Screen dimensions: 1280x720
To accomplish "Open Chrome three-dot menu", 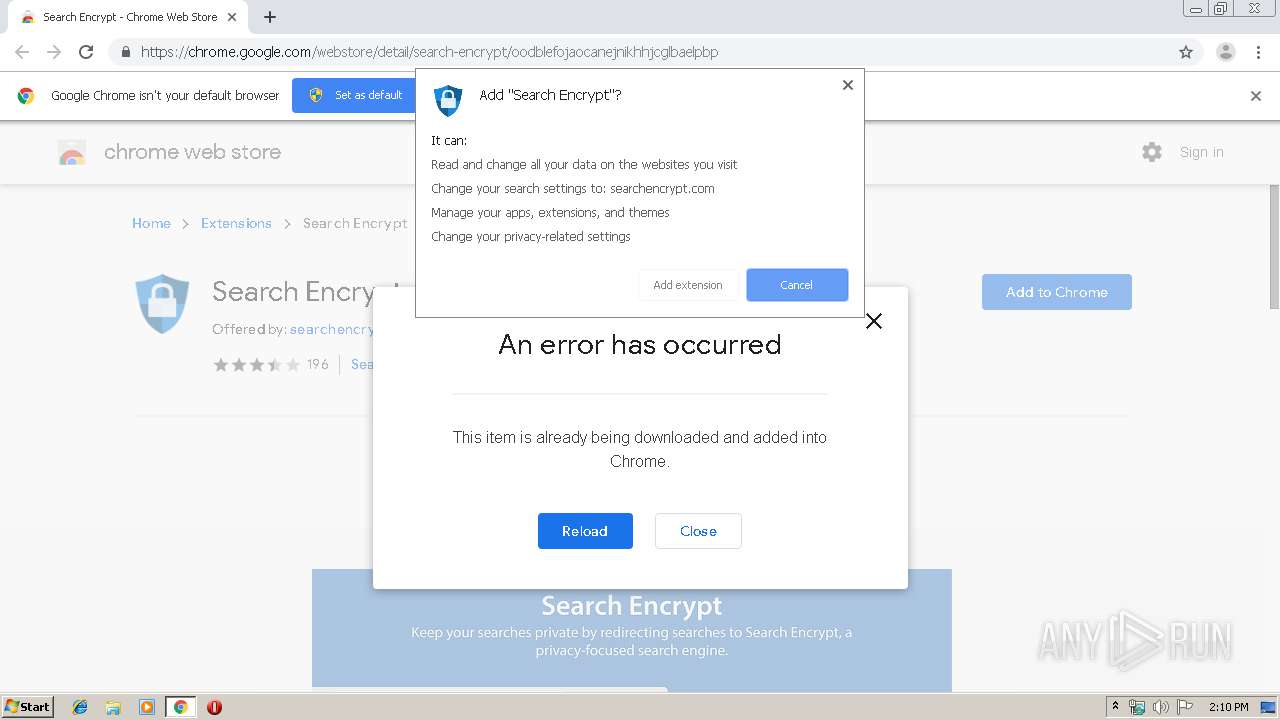I will coord(1259,52).
